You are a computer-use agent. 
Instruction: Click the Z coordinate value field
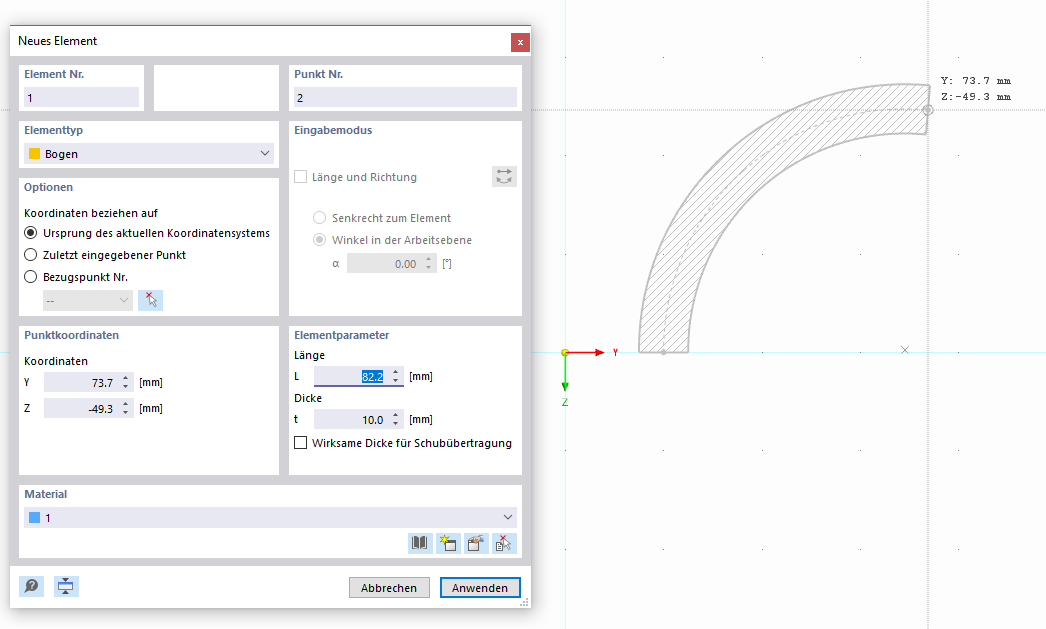pos(82,408)
